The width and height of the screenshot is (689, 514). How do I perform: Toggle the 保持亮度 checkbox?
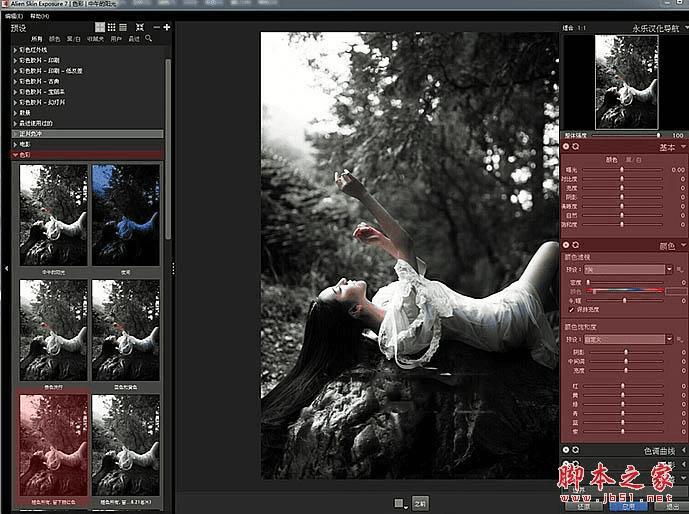572,310
